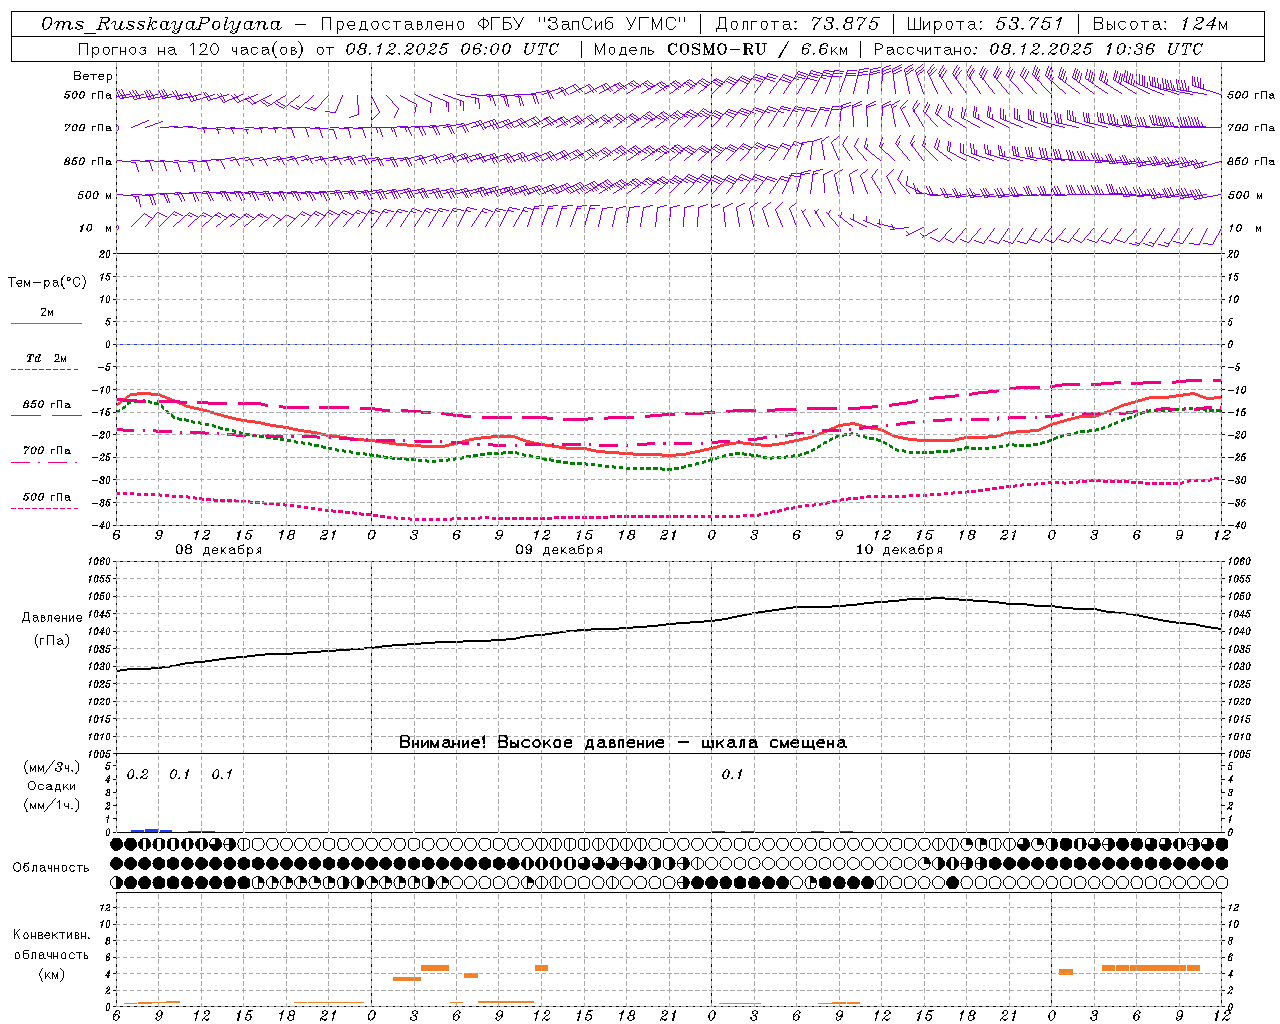Click the 'Высота: 124м' header value
Viewport: 1280px width, 1024px height.
tap(1161, 24)
